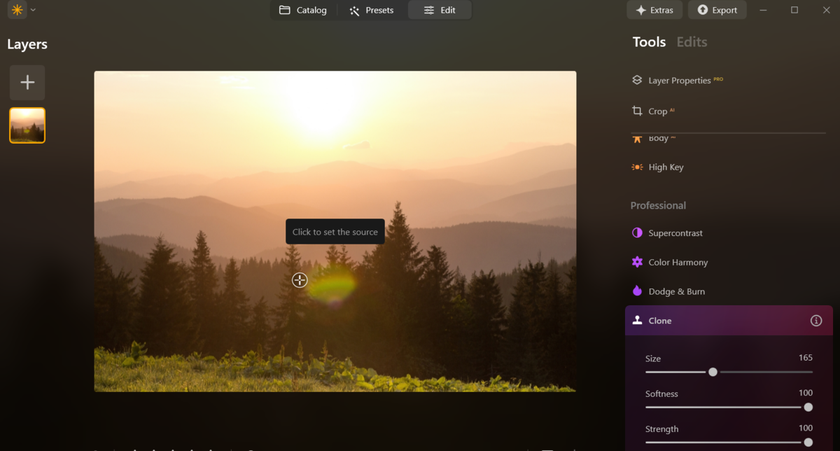Add a new layer with plus button
This screenshot has width=840, height=451.
tap(27, 83)
